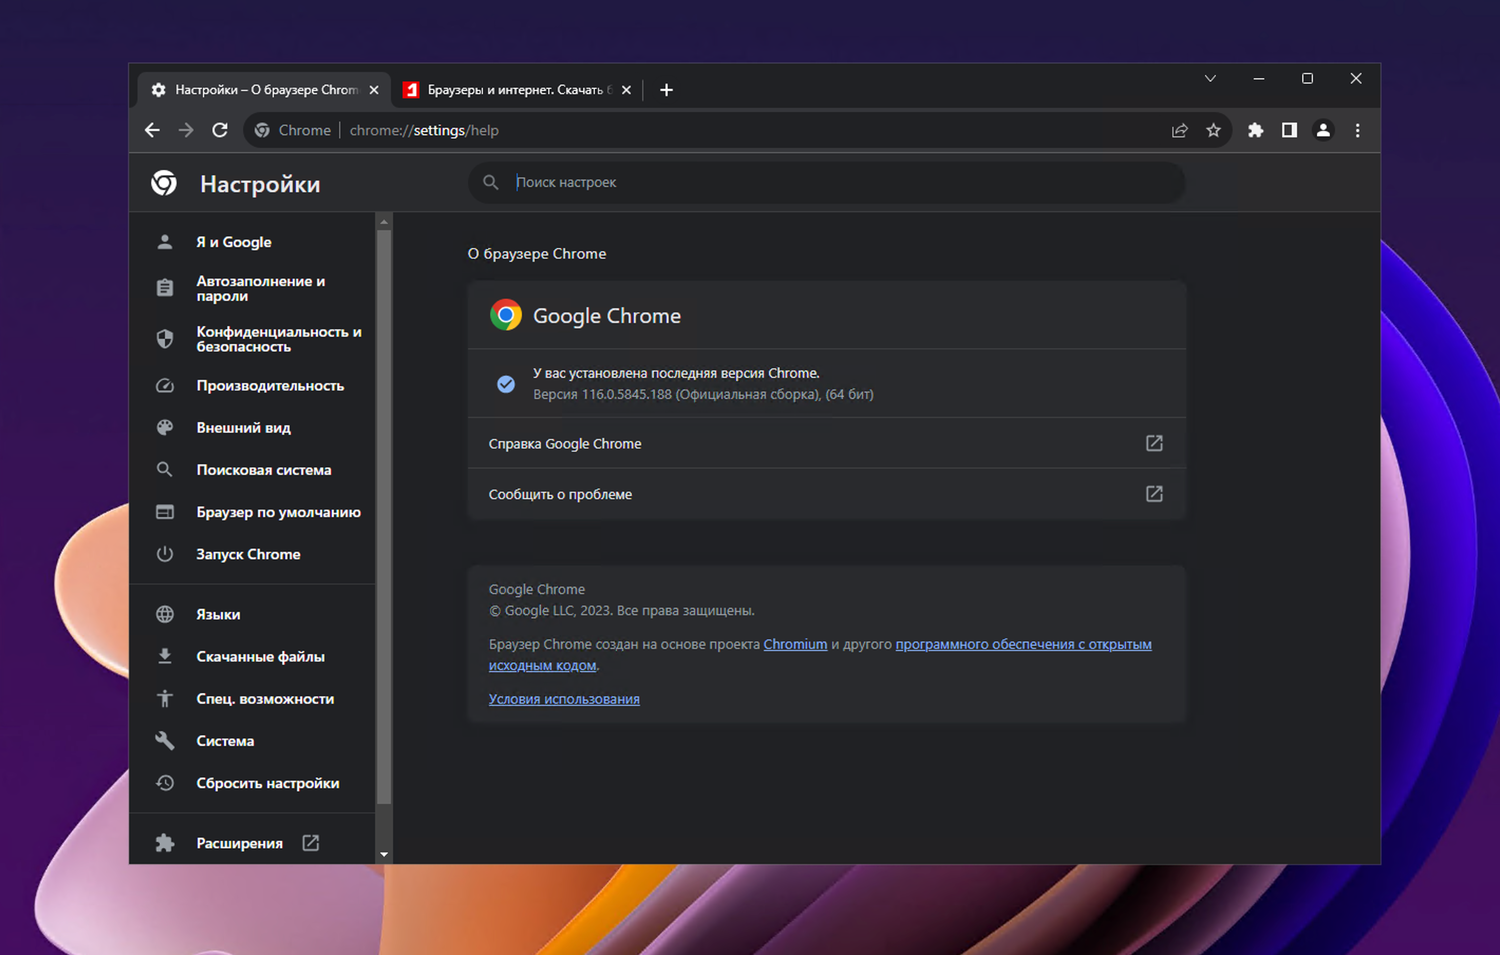Close the Chrome window

pos(1356,78)
